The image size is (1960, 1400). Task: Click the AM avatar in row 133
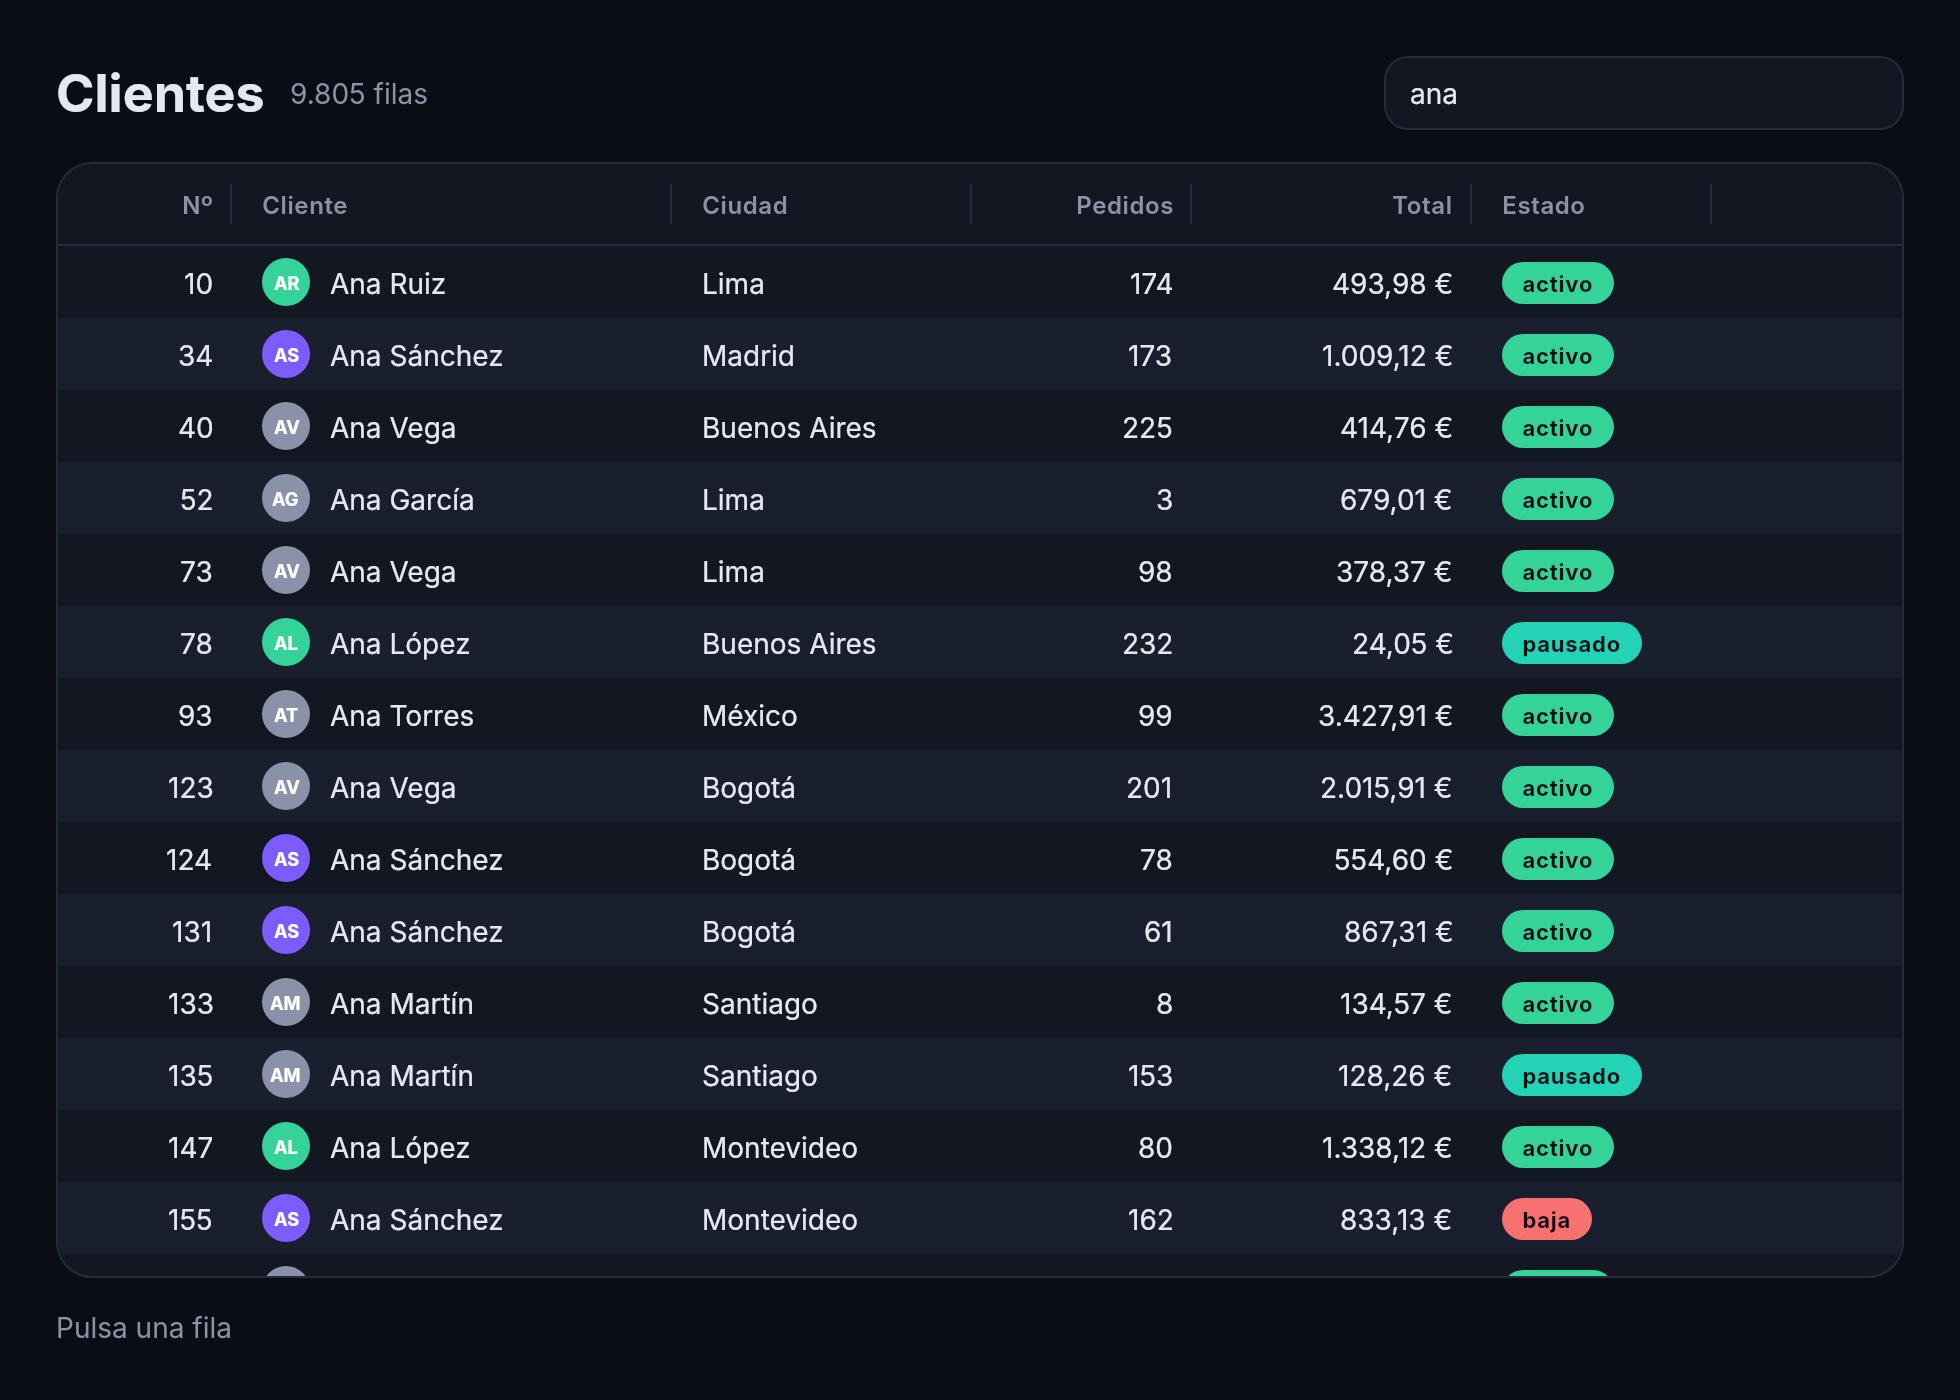(286, 1003)
